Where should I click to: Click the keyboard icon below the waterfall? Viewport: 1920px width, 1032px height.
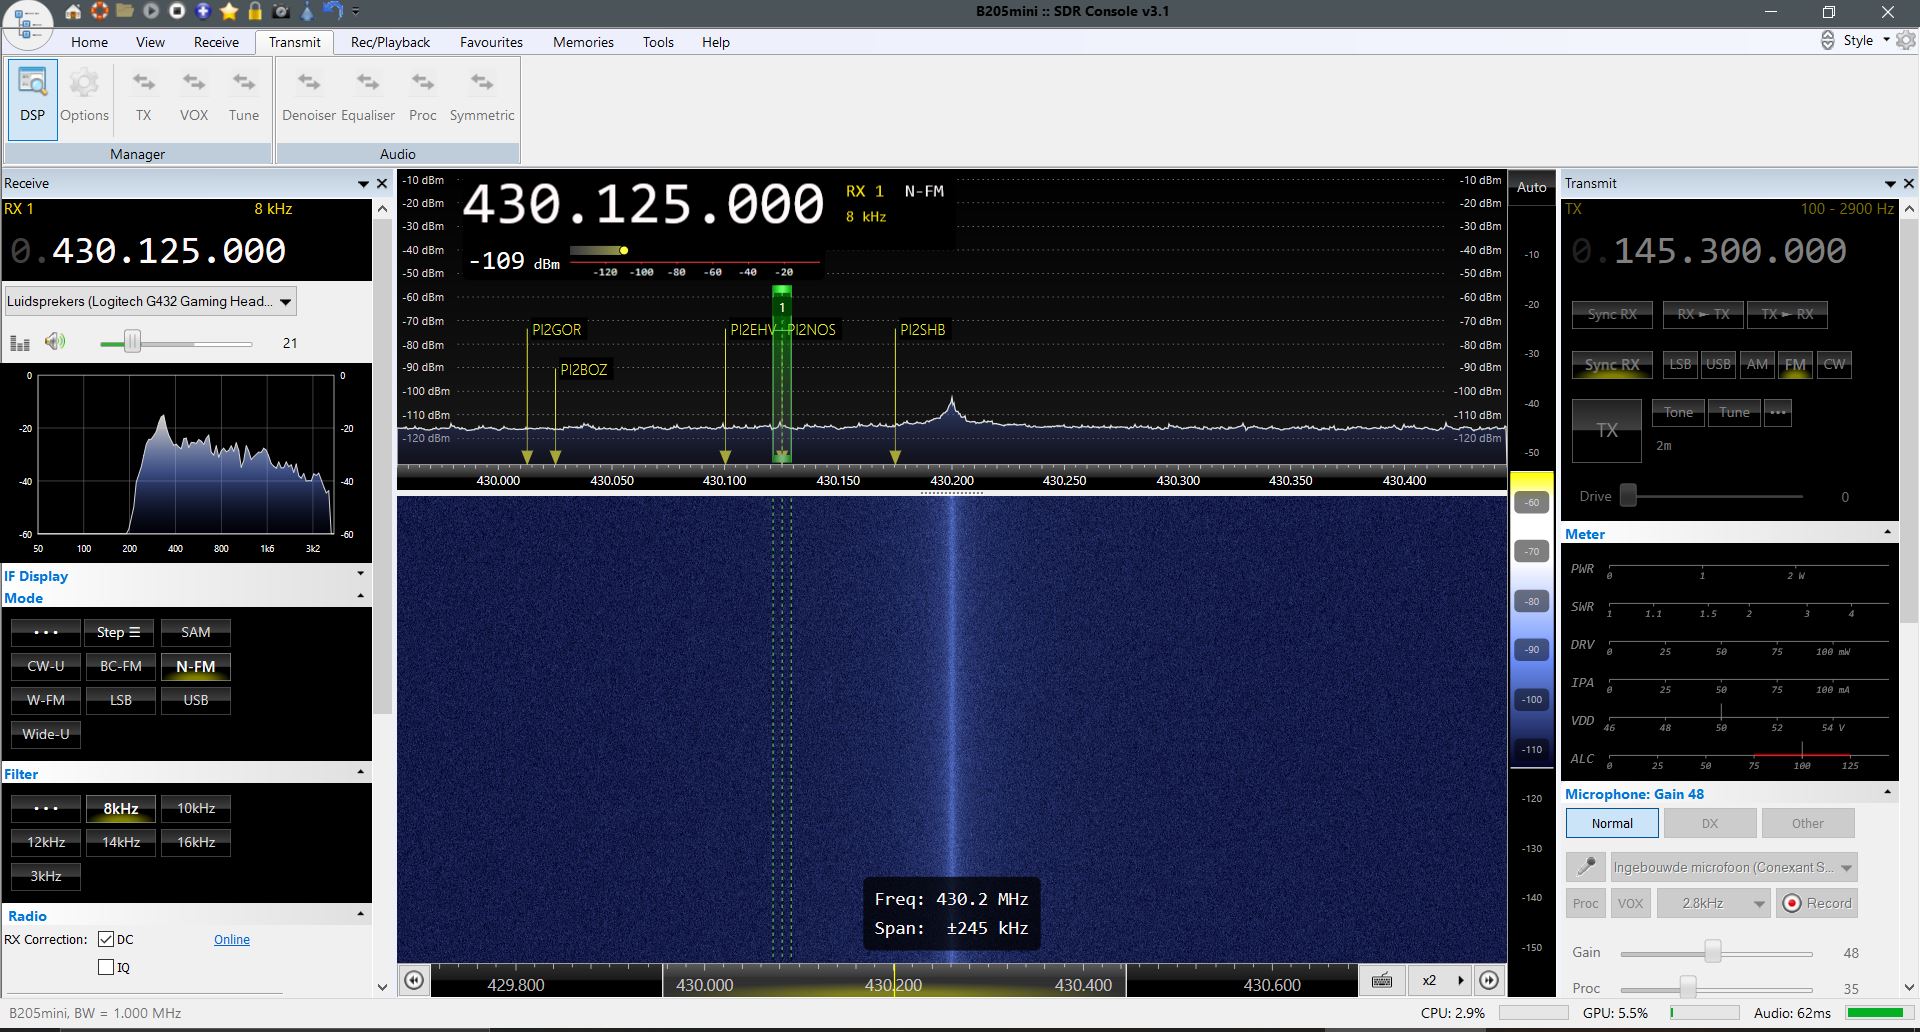(1381, 980)
